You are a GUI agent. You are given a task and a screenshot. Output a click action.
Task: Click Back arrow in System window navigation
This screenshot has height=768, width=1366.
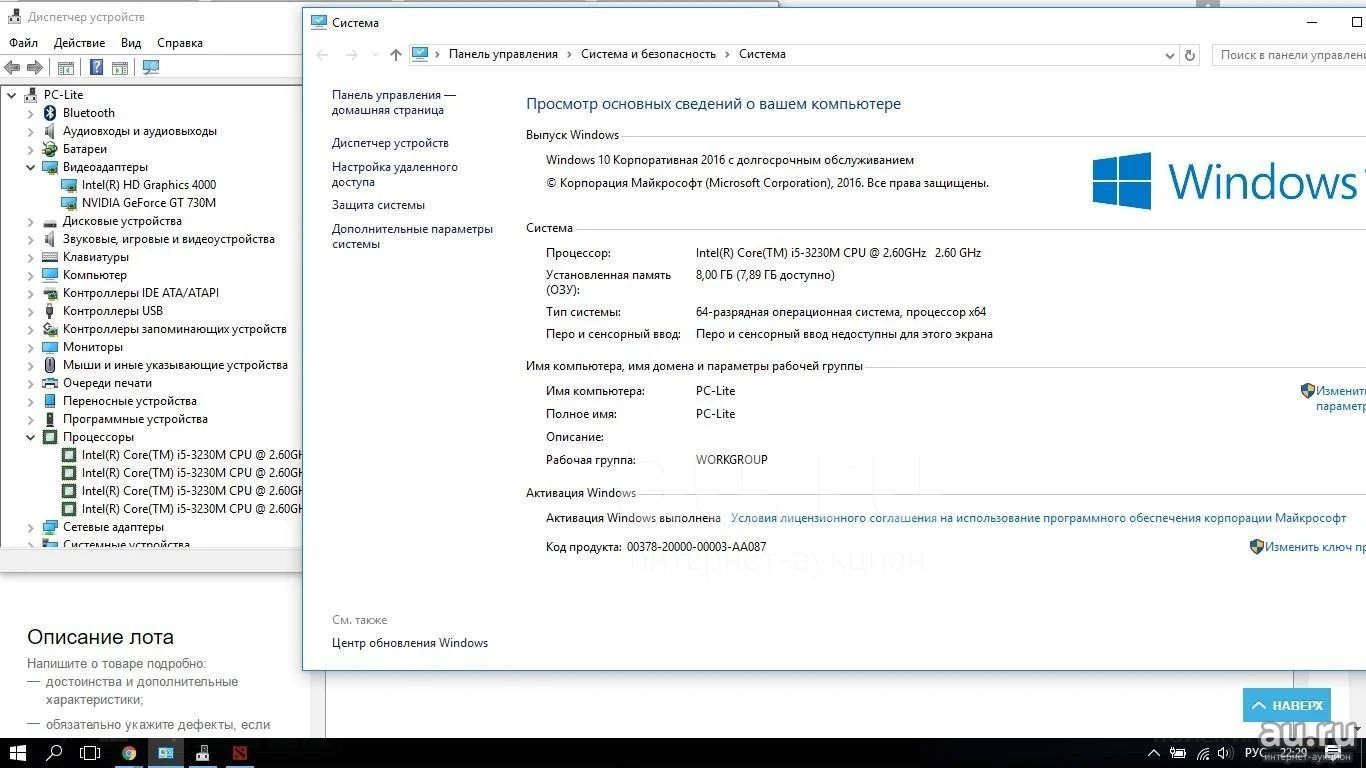pos(322,55)
